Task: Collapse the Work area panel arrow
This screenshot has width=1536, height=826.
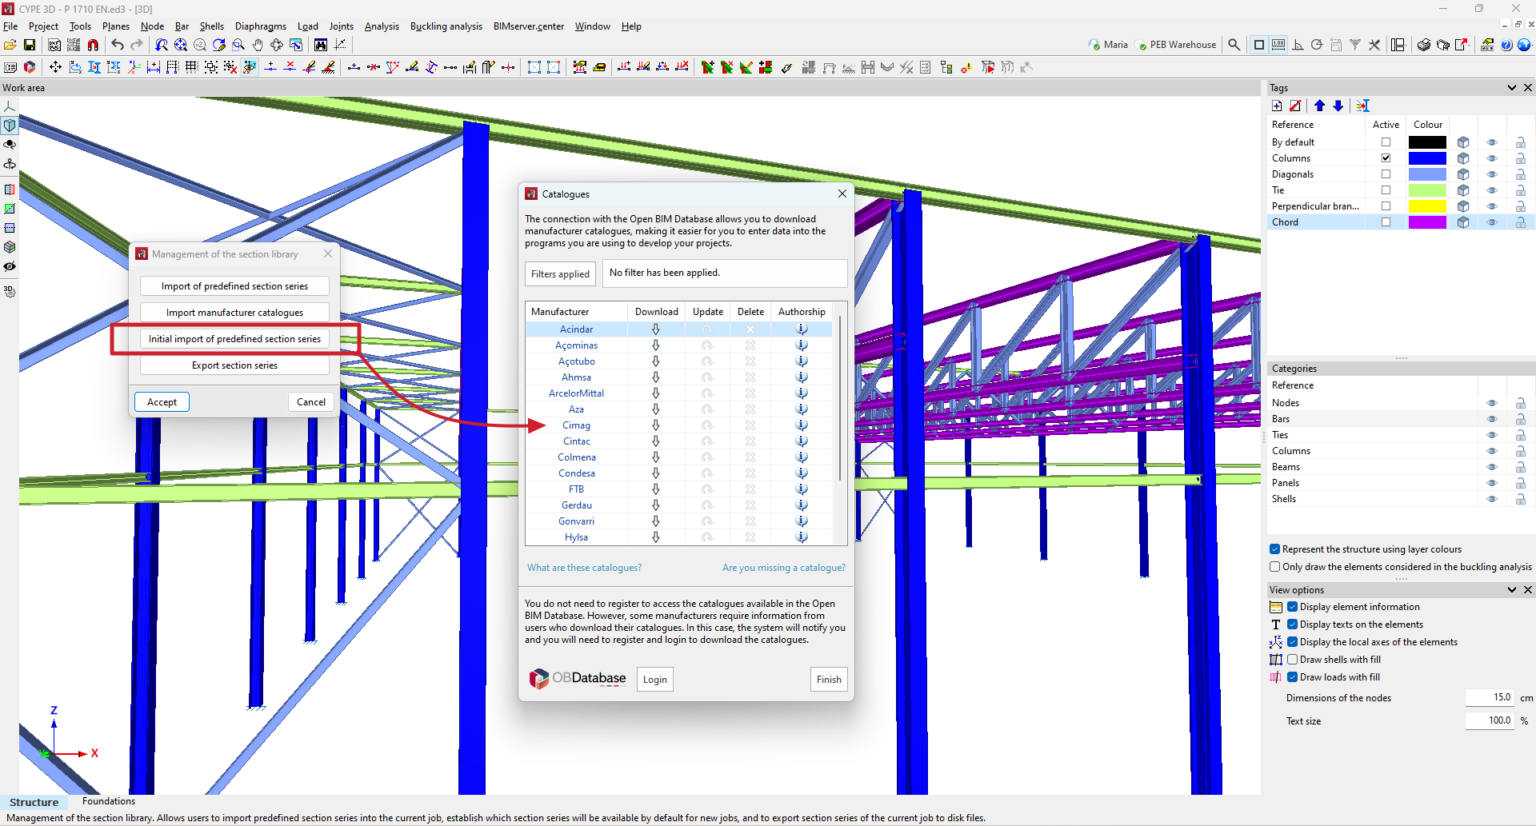Action: pos(9,106)
